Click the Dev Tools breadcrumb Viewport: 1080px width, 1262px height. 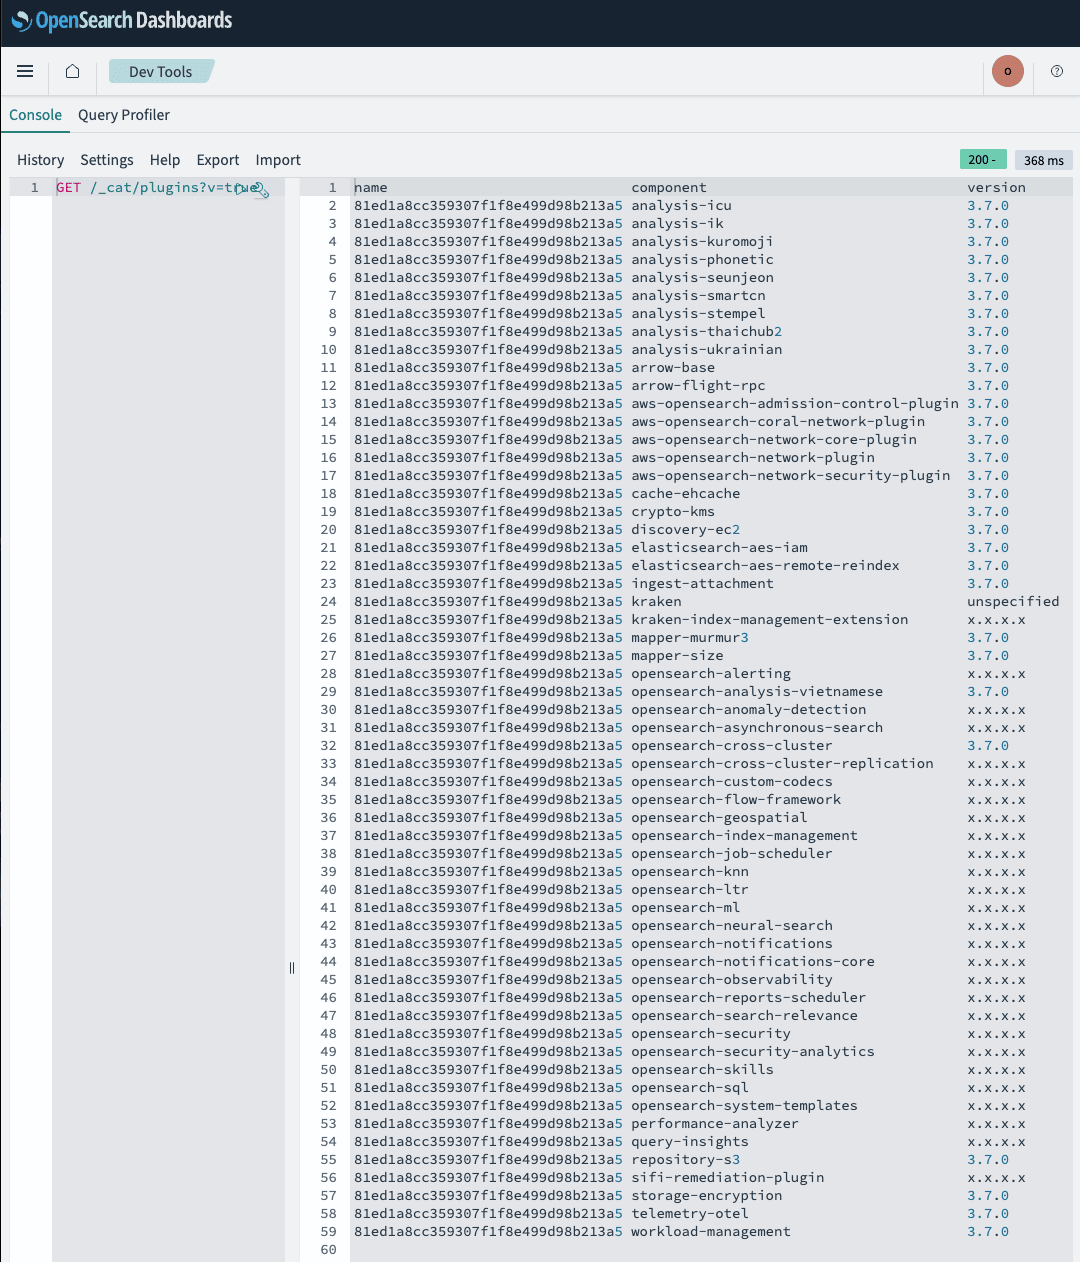(x=160, y=72)
